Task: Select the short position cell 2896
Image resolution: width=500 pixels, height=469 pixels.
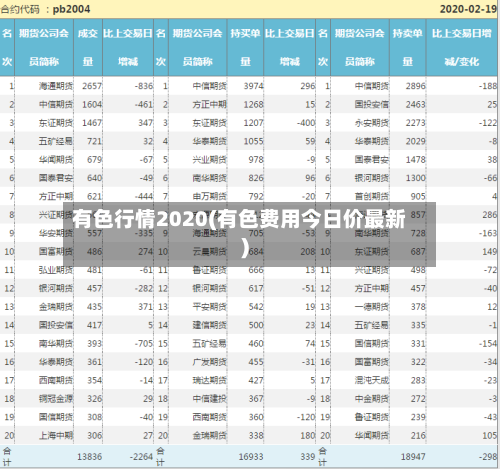Action: coord(416,86)
